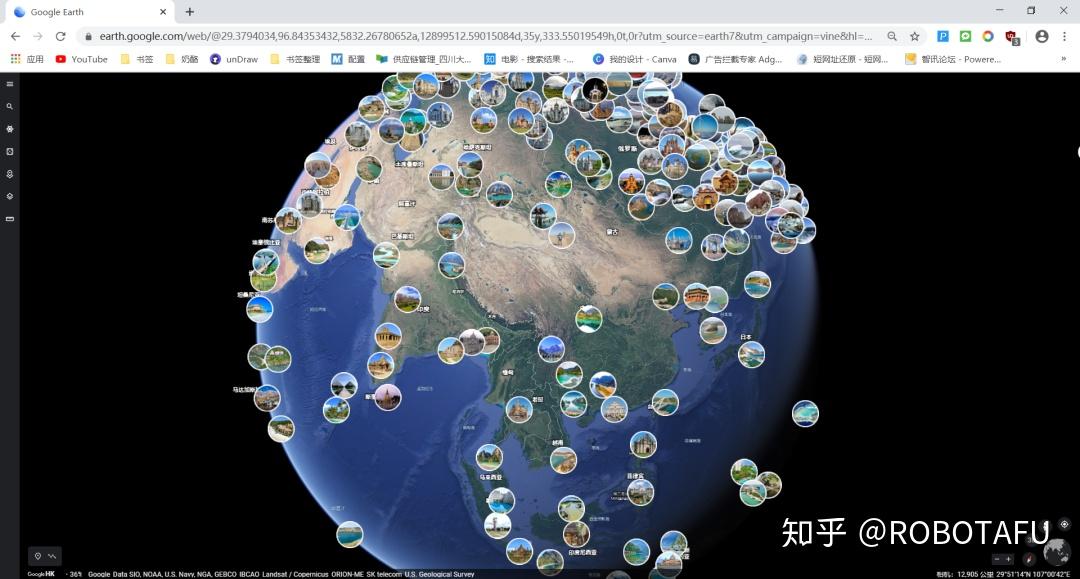Screen dimensions: 1080x579
Task: Click the Pegman Street View icon
Action: (x=39, y=555)
